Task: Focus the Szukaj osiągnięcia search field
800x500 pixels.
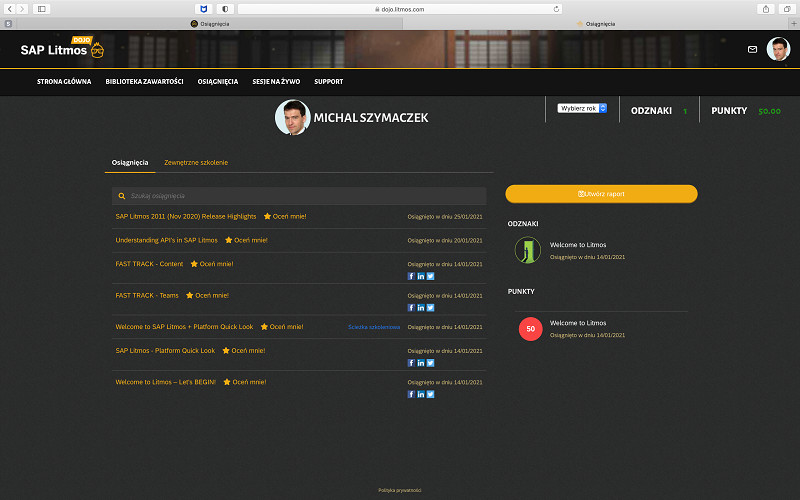Action: pyautogui.click(x=299, y=196)
